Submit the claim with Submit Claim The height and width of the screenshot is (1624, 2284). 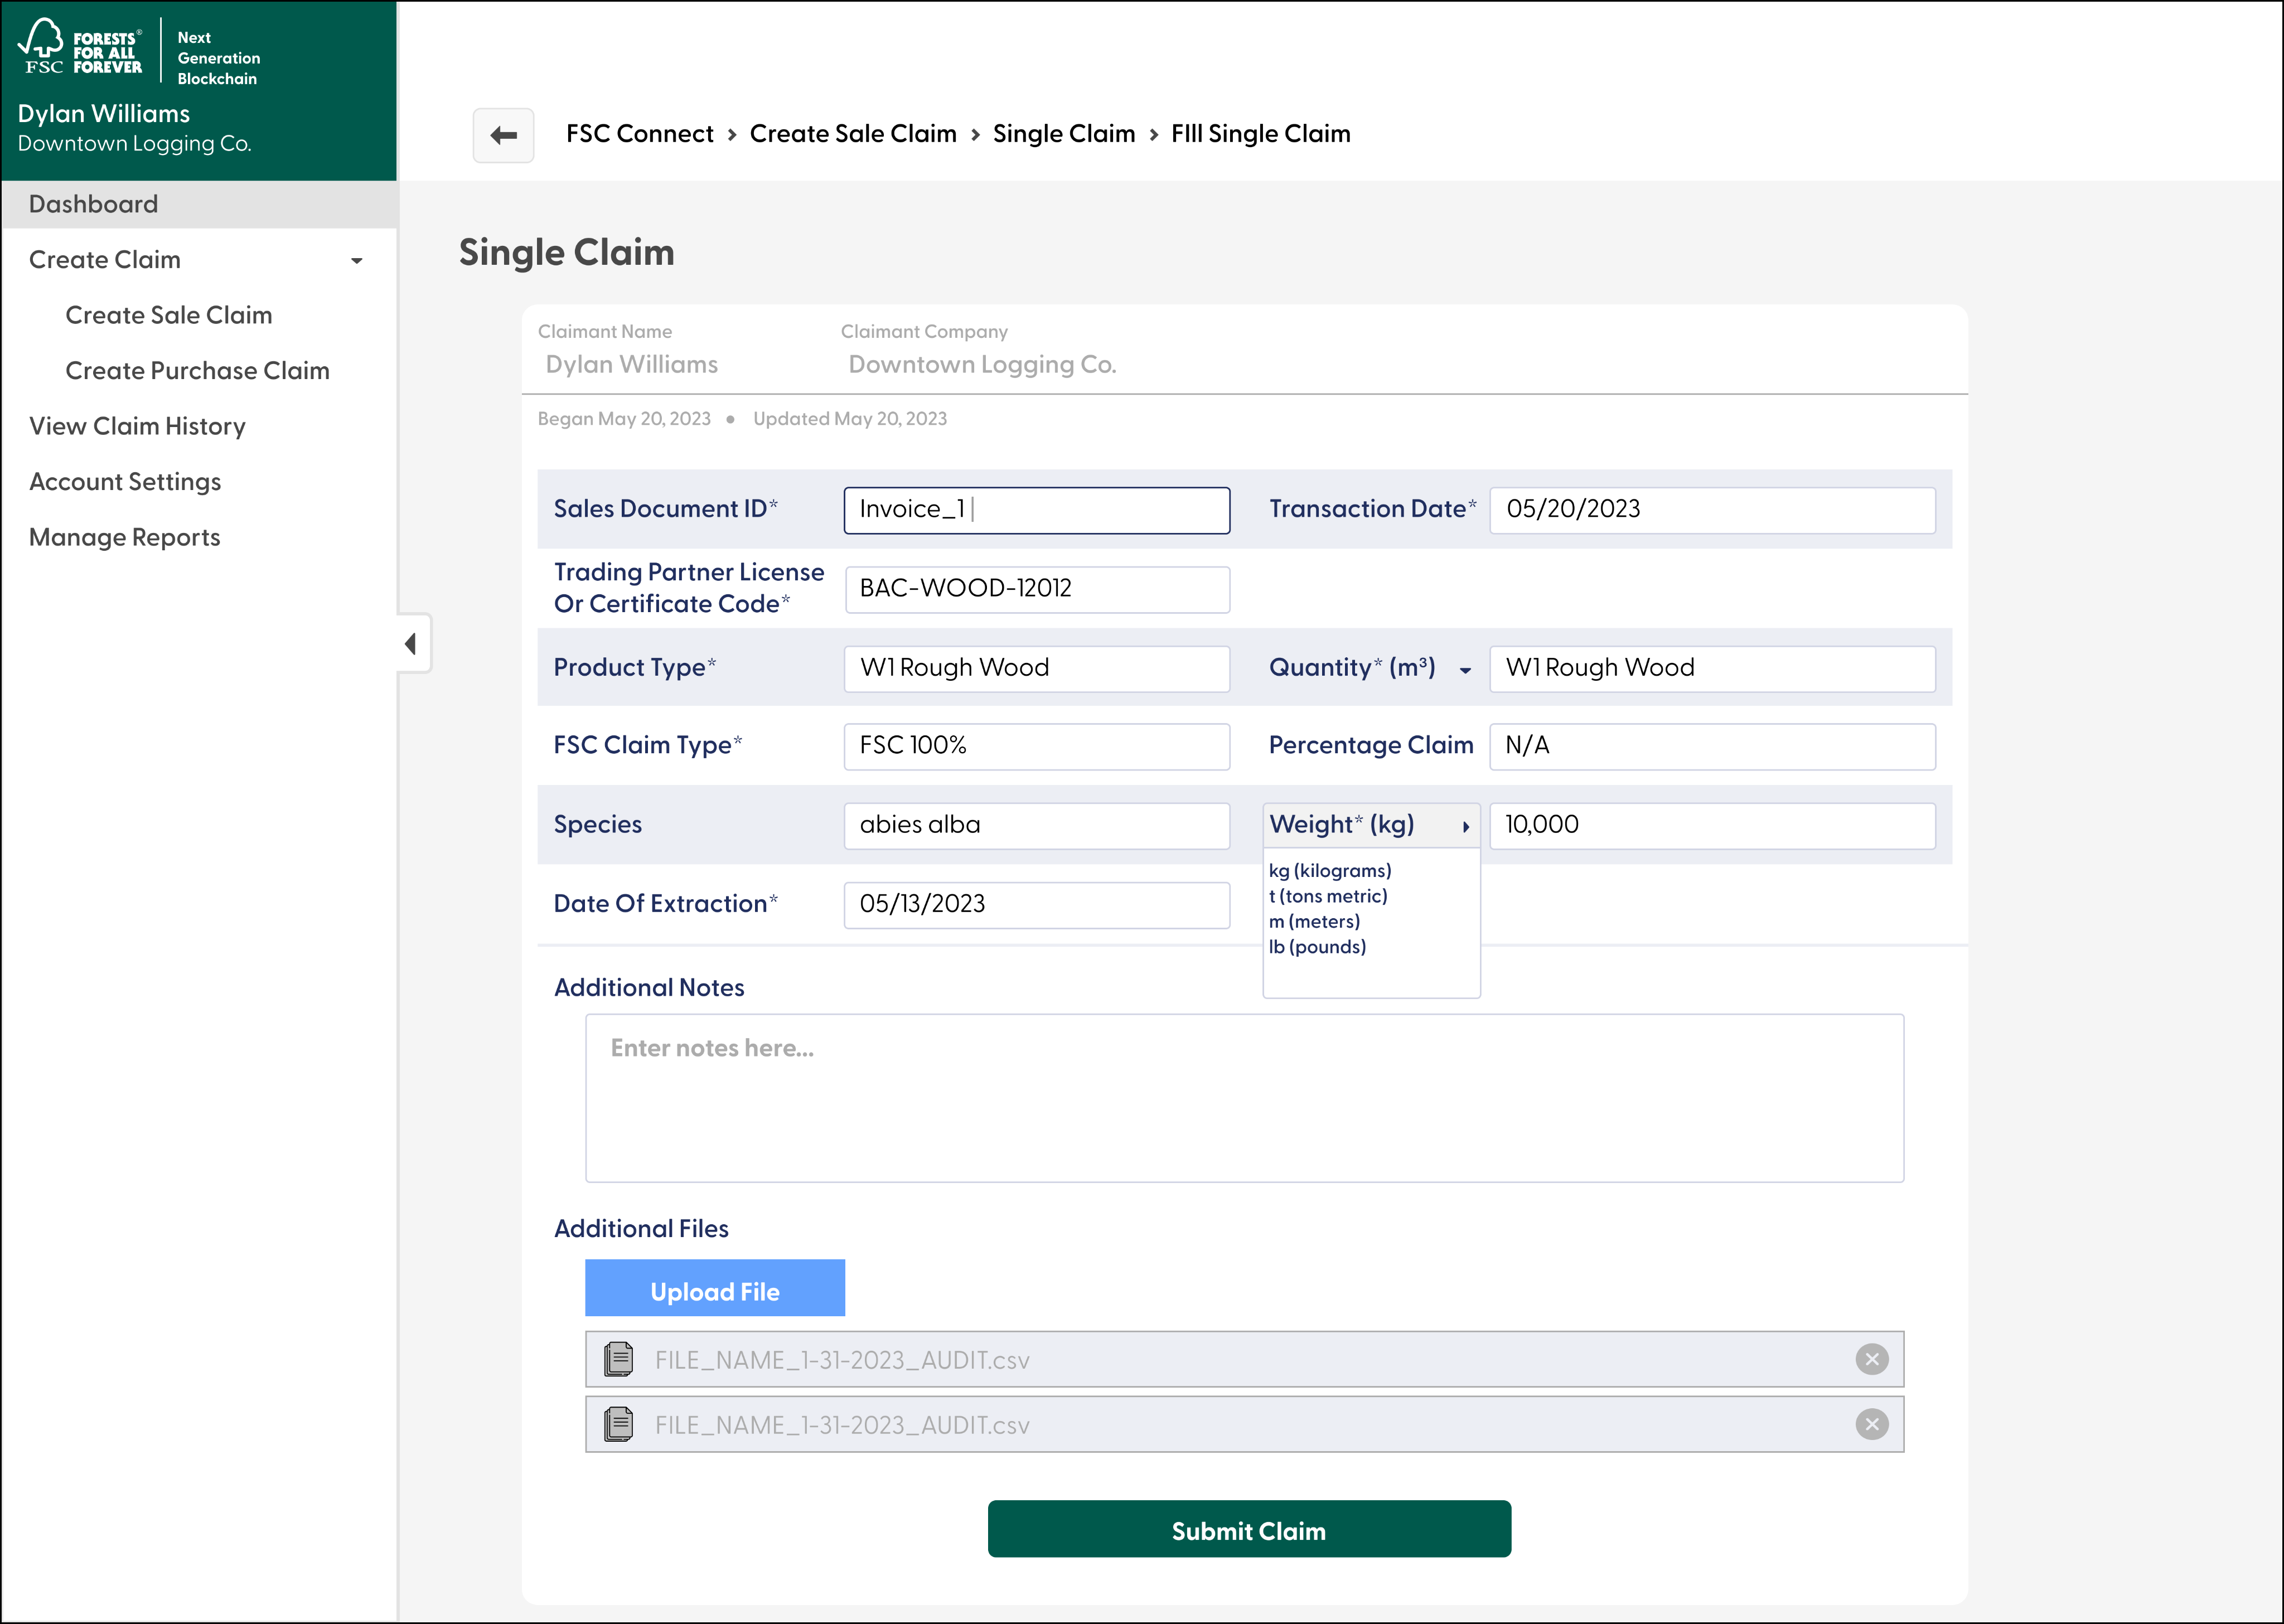1248,1529
